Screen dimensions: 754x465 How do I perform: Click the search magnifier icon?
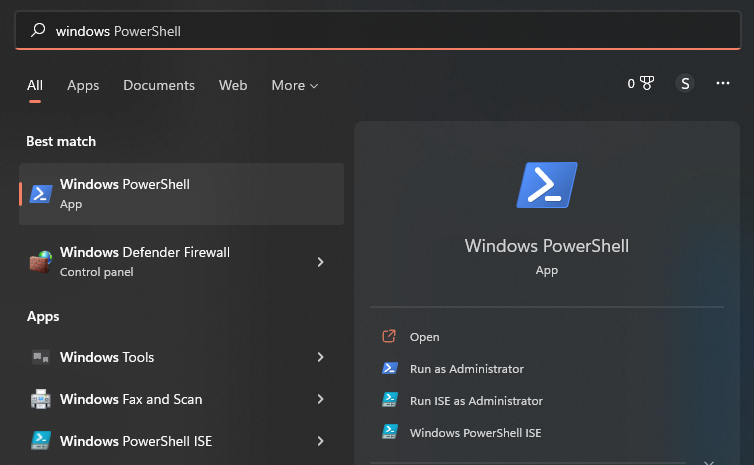[38, 30]
